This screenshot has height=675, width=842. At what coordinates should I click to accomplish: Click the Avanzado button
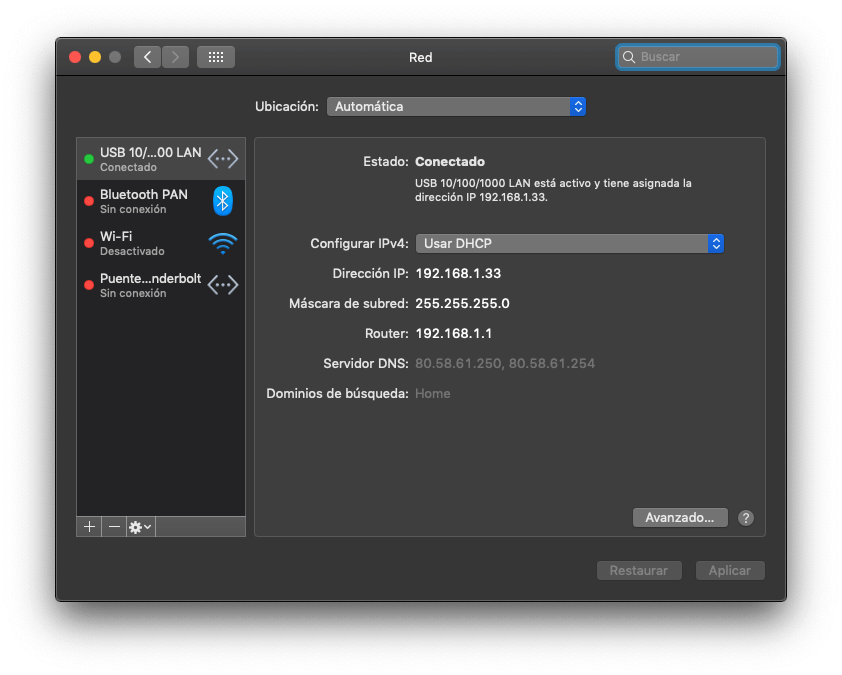tap(679, 518)
